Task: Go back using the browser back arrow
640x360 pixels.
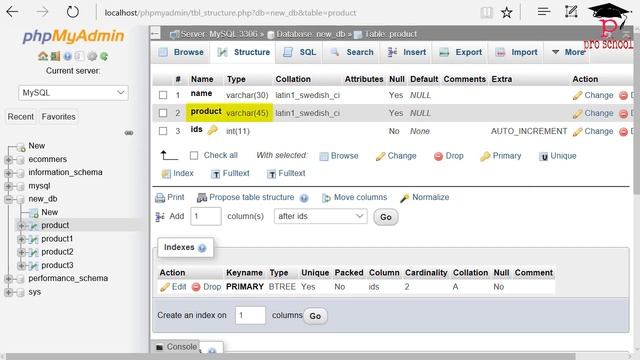Action: point(12,12)
